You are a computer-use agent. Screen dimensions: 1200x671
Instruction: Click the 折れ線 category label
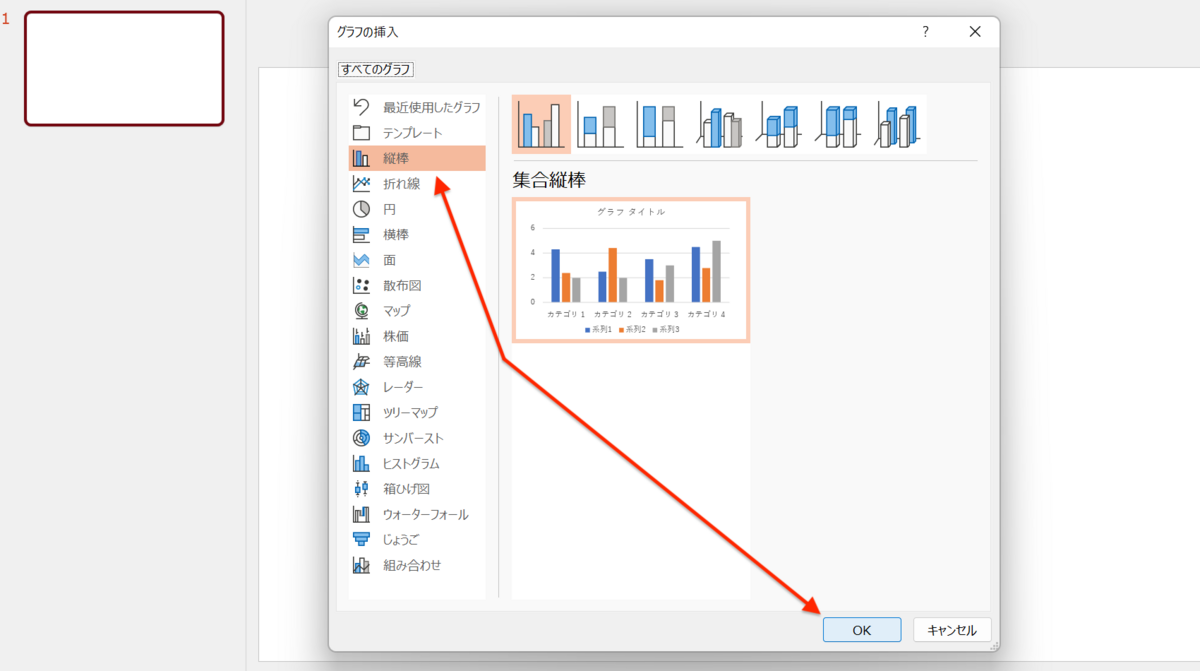(x=402, y=184)
